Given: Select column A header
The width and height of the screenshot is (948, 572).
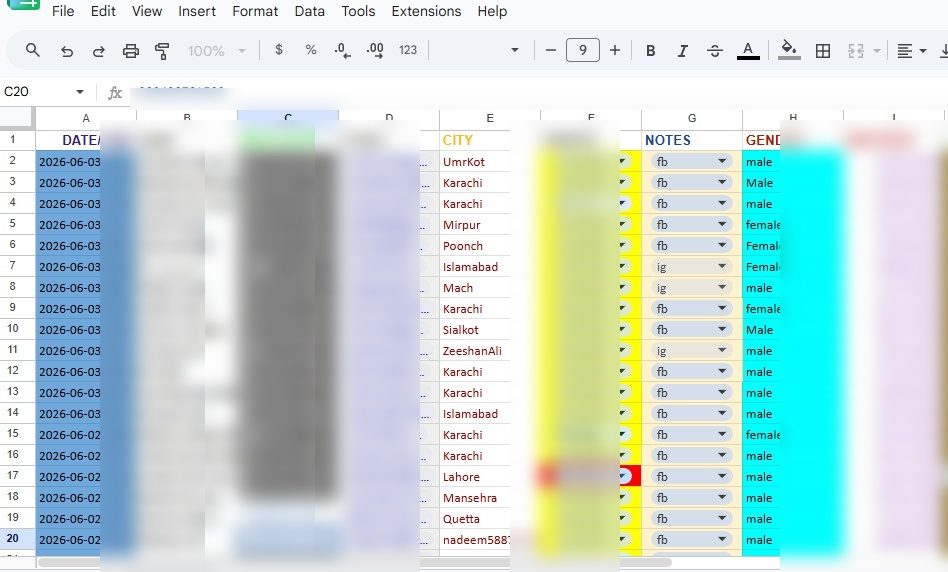Looking at the screenshot, I should (86, 118).
